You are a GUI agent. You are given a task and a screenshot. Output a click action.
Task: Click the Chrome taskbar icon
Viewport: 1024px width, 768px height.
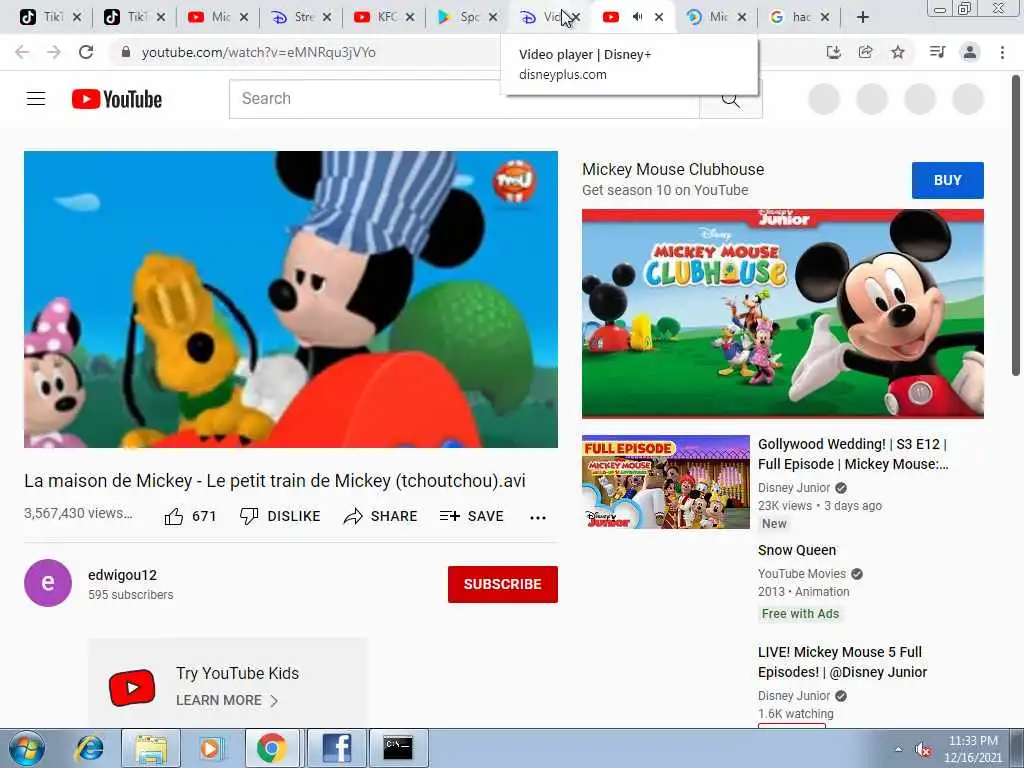[272, 748]
